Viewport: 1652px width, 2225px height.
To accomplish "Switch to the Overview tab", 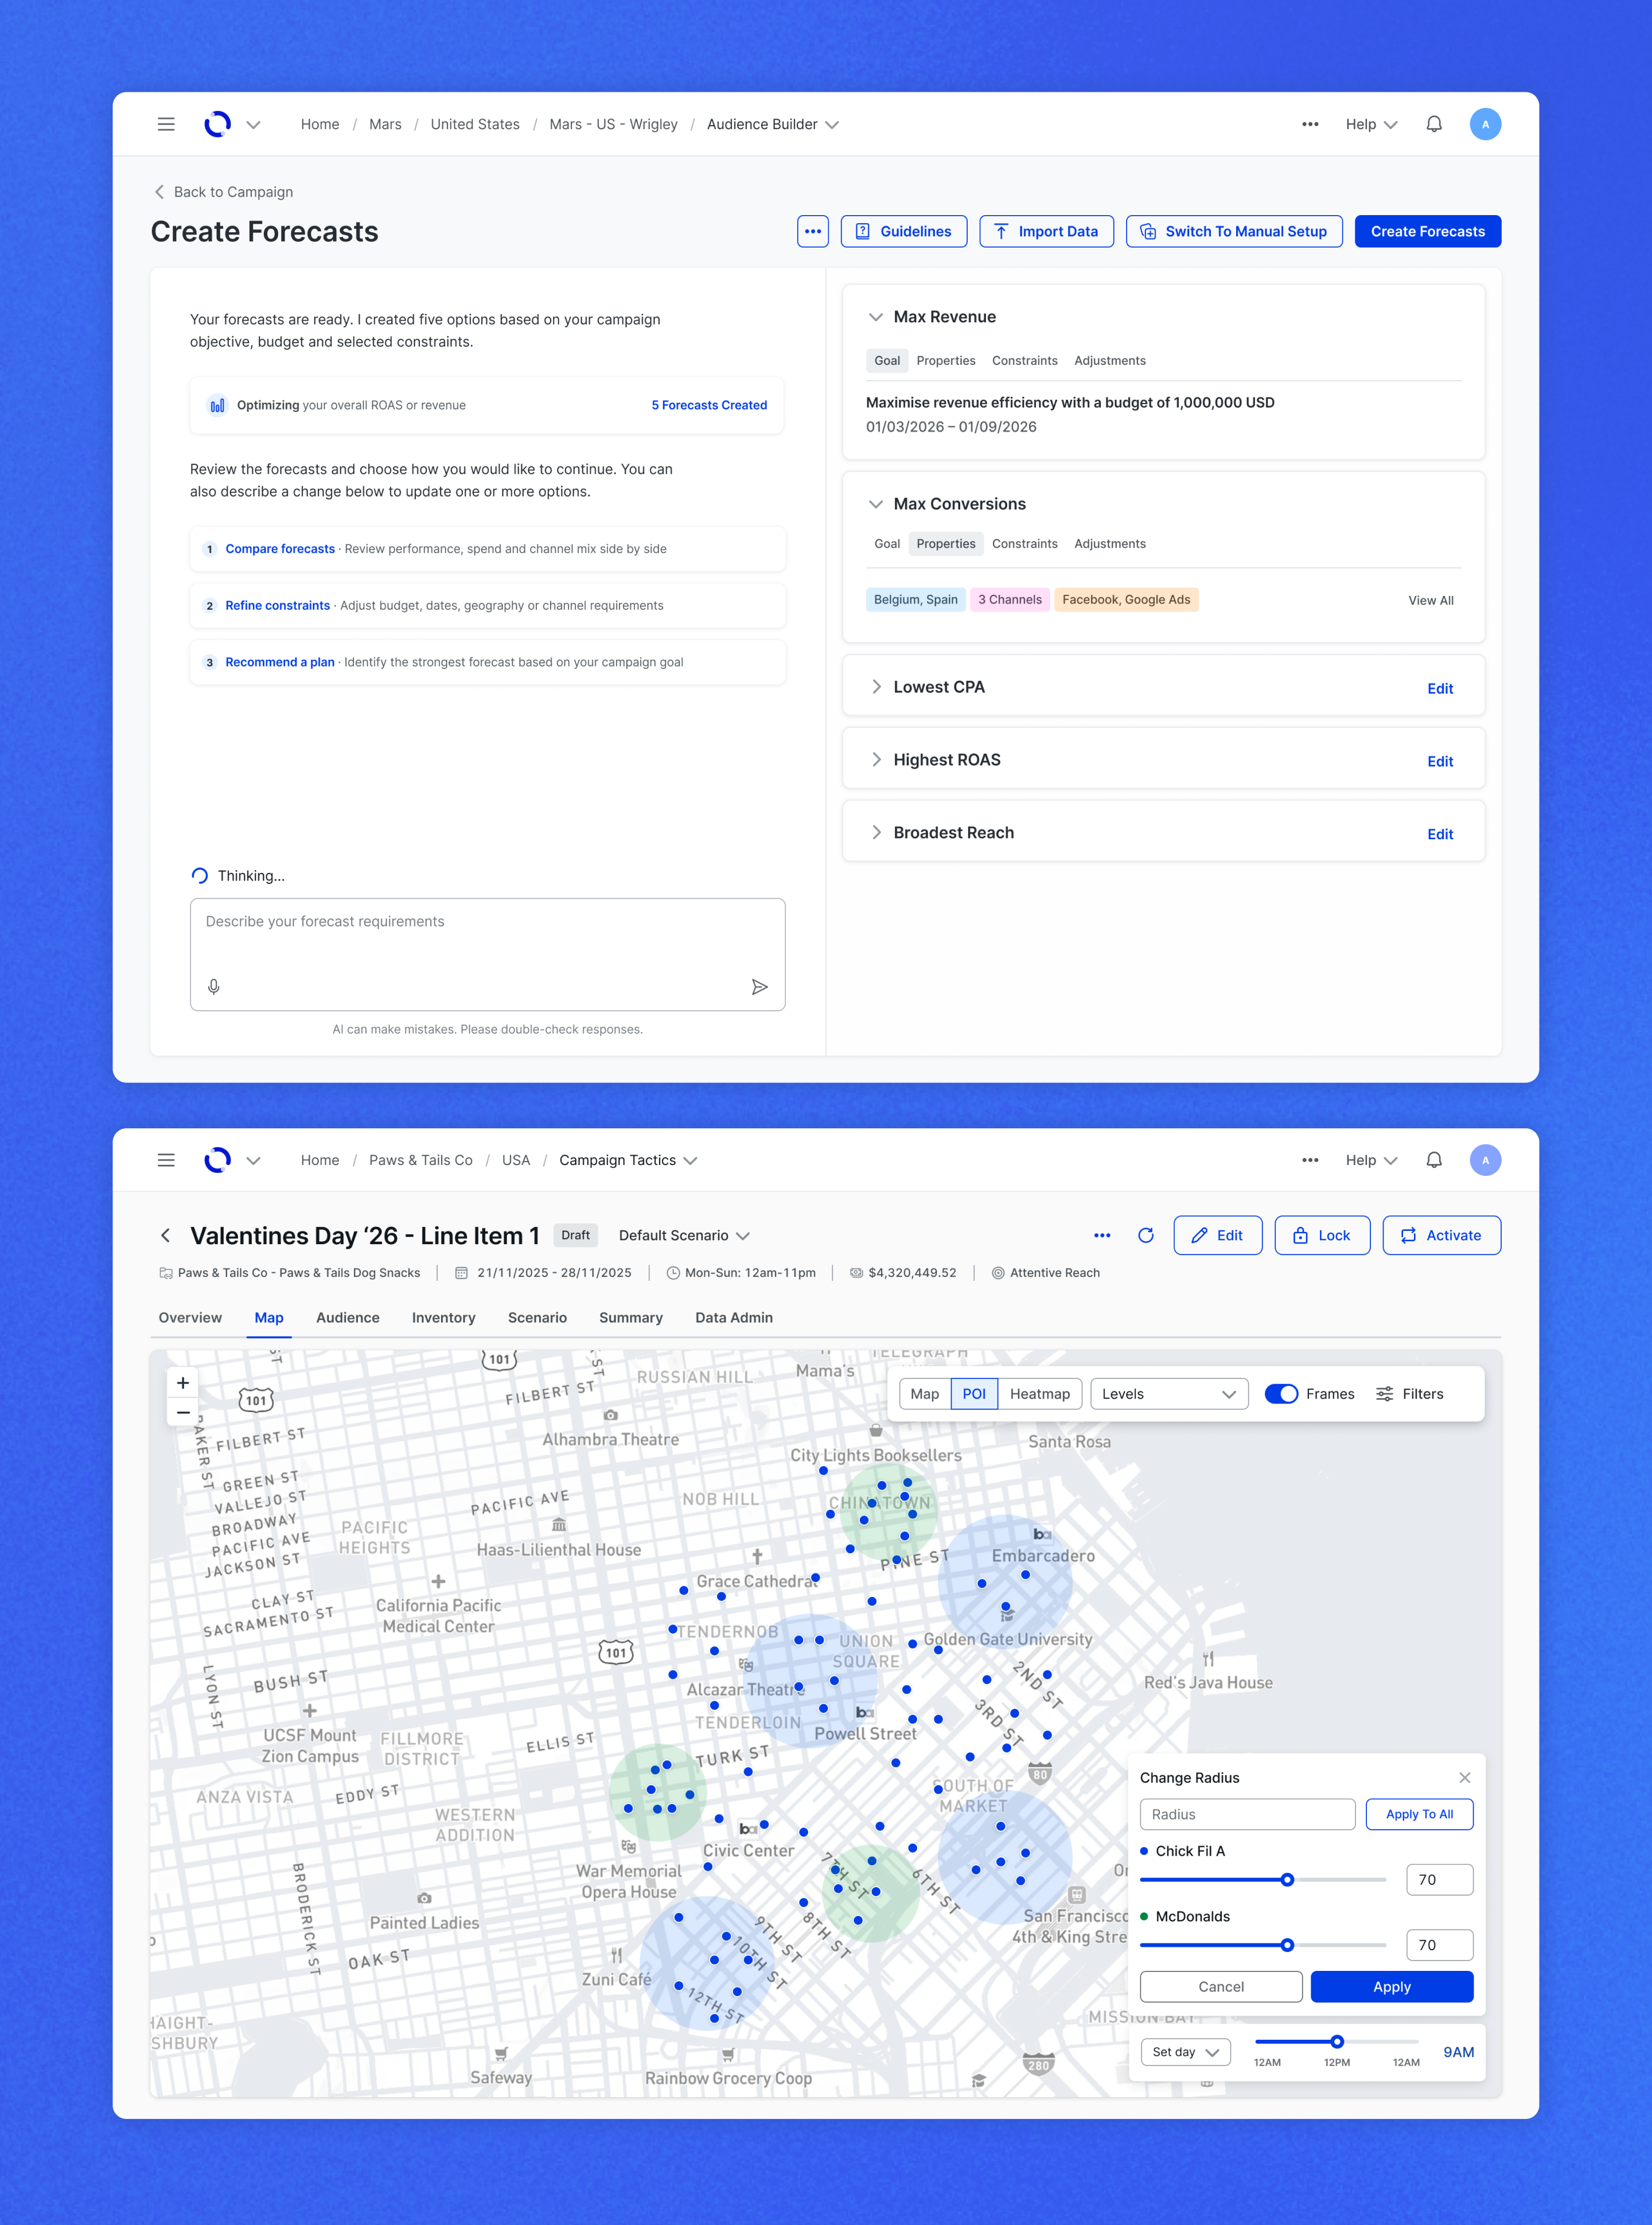I will click(x=190, y=1317).
